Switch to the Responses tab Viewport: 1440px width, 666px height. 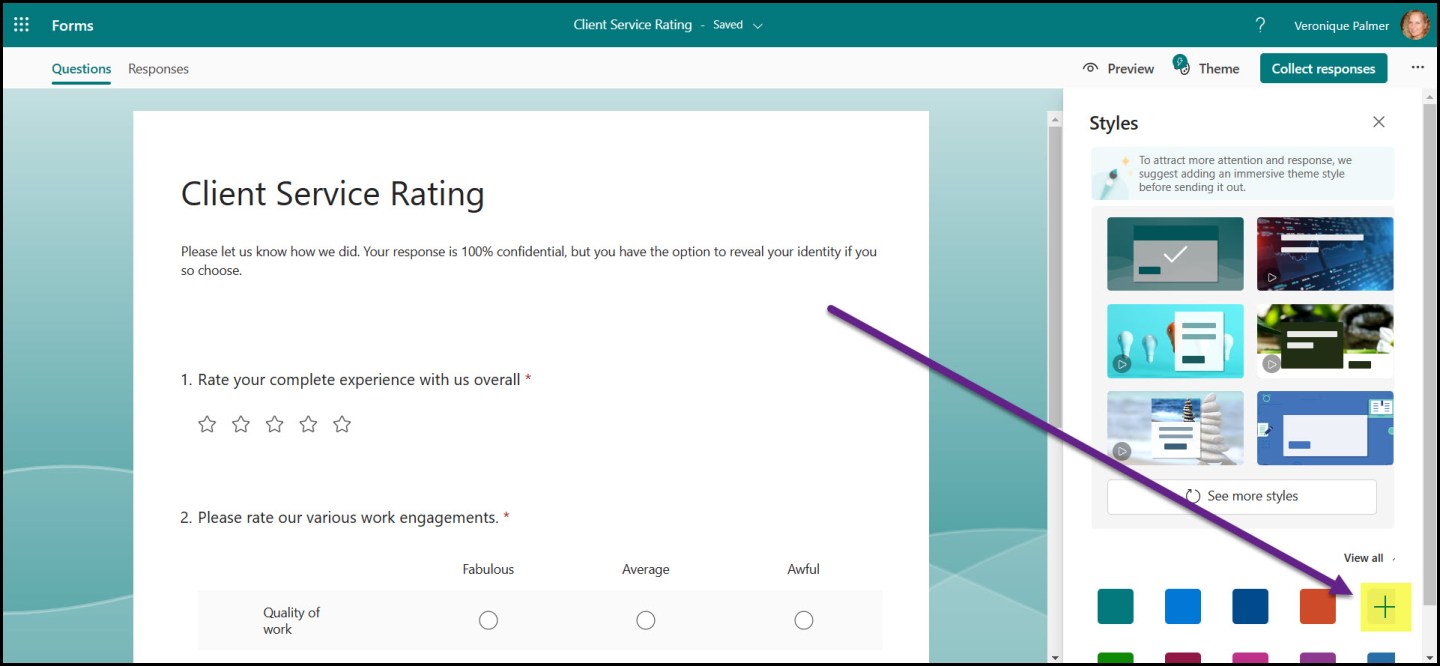tap(157, 68)
